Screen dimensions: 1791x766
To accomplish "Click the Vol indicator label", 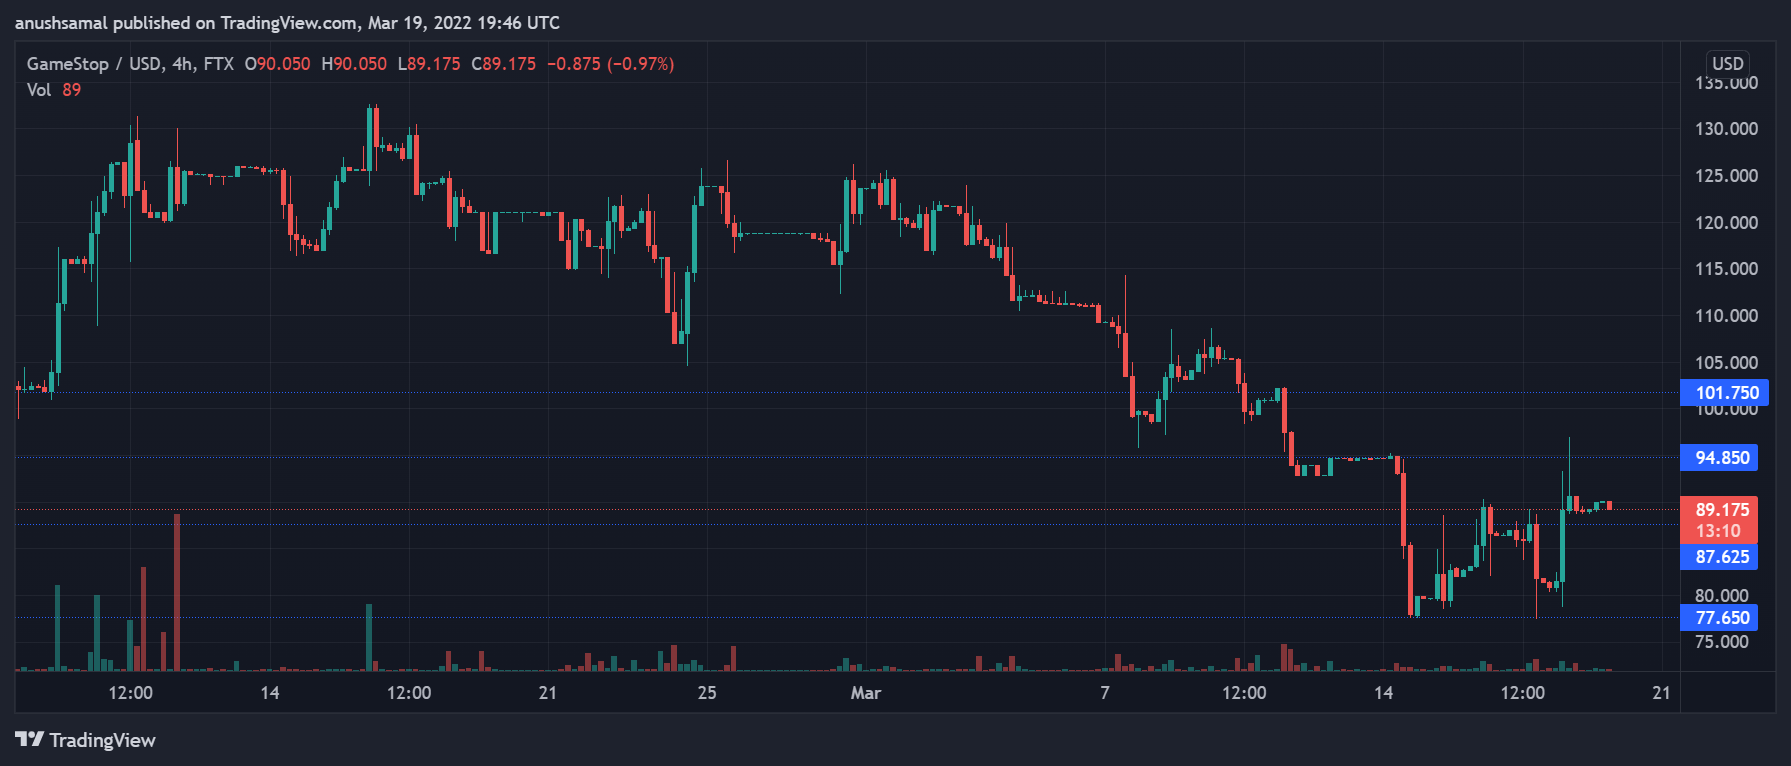I will tap(38, 90).
